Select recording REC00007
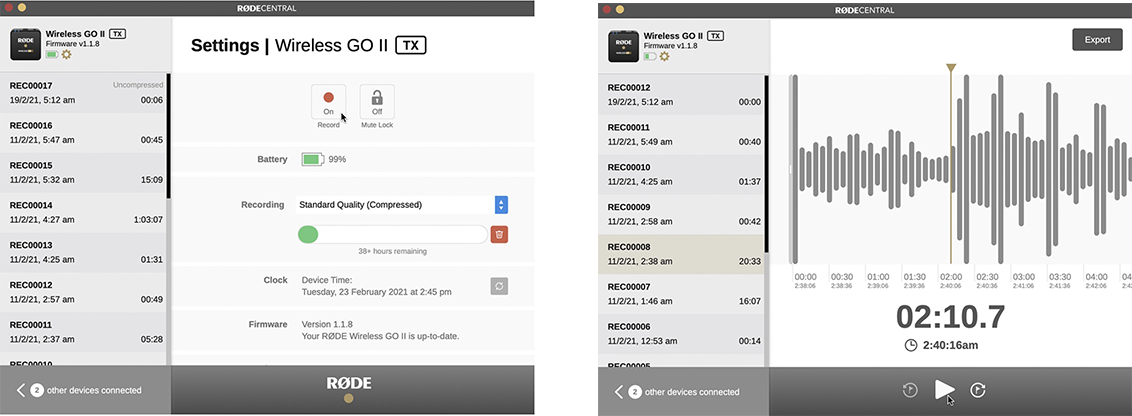This screenshot has width=1132, height=416. [x=682, y=293]
